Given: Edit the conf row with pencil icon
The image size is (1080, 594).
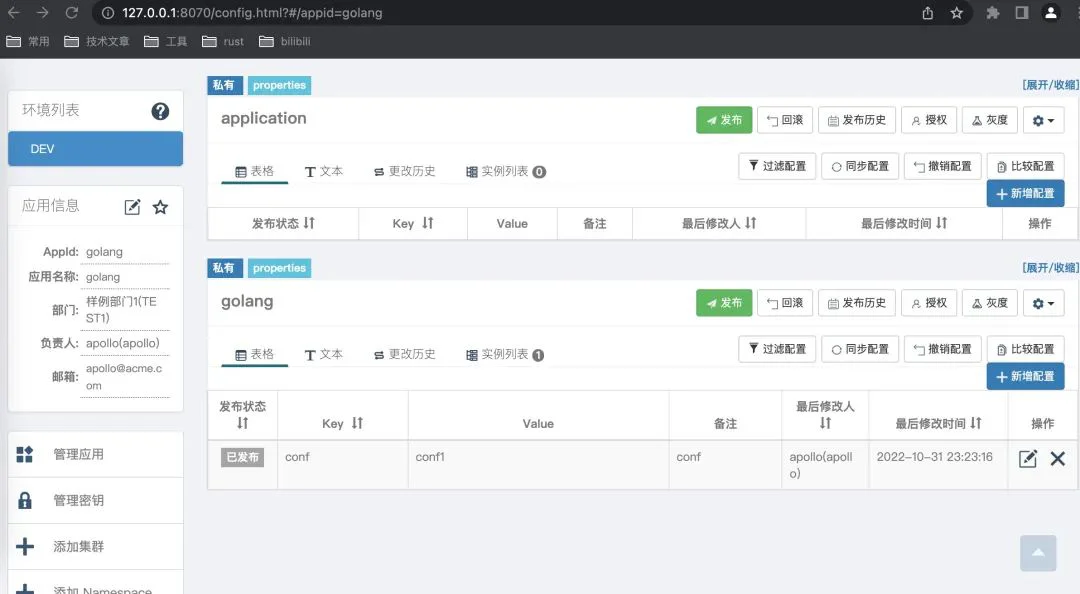Looking at the screenshot, I should pos(1027,459).
